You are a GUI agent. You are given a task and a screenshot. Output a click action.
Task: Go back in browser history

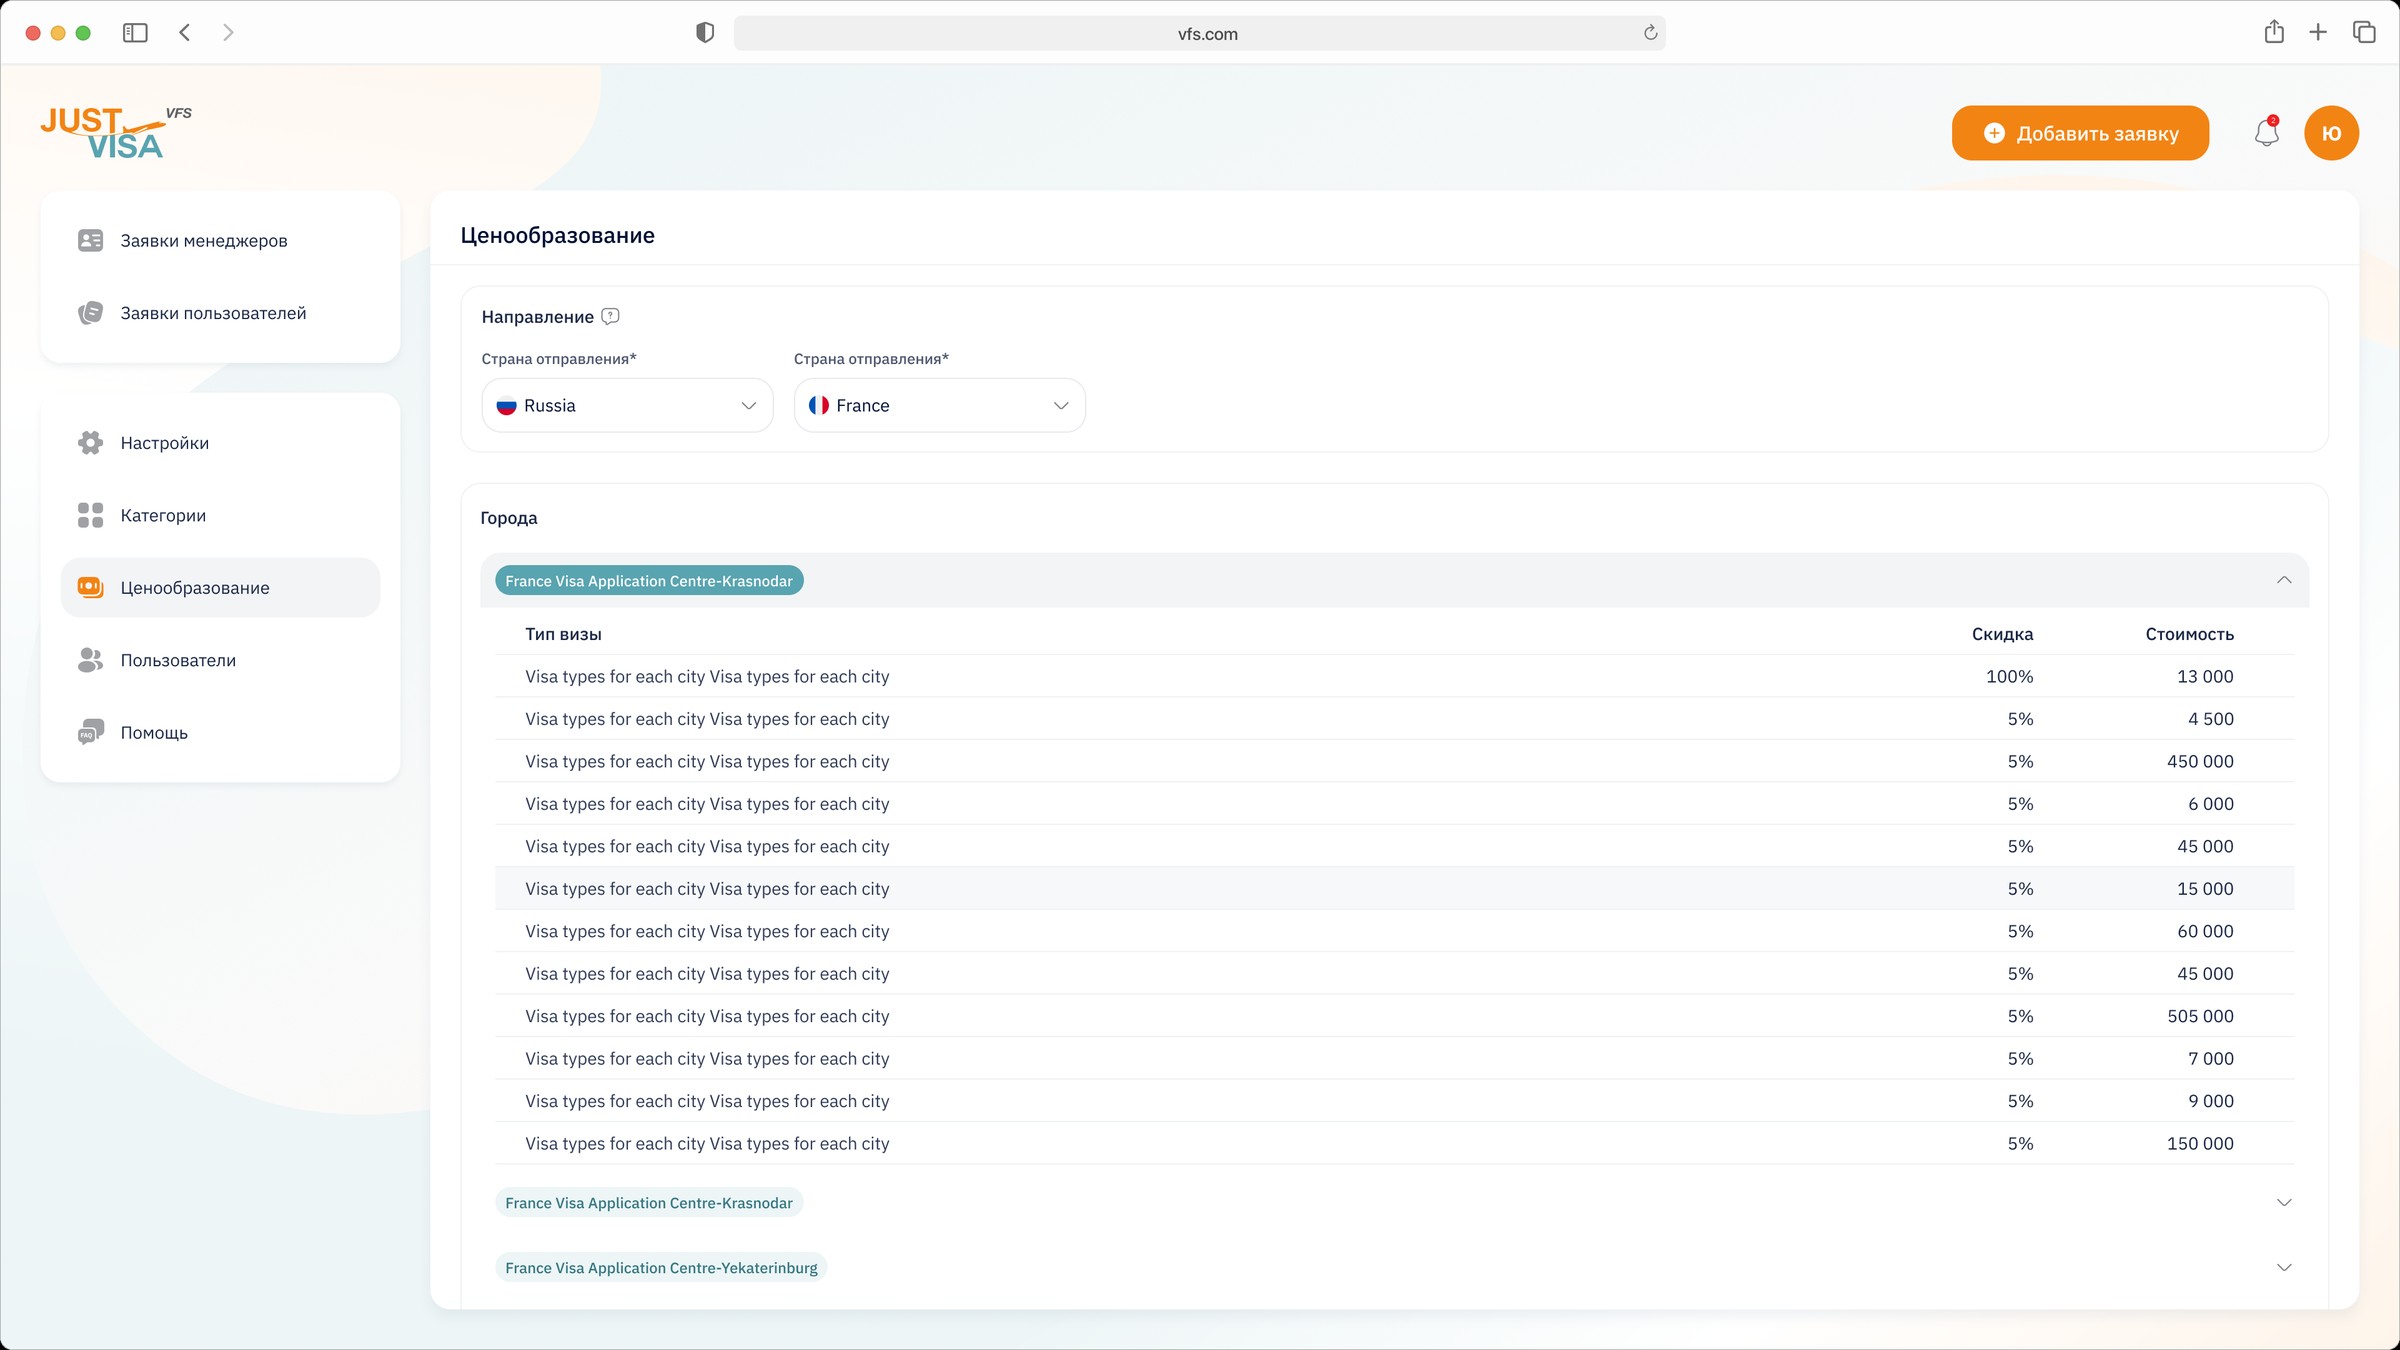[185, 33]
